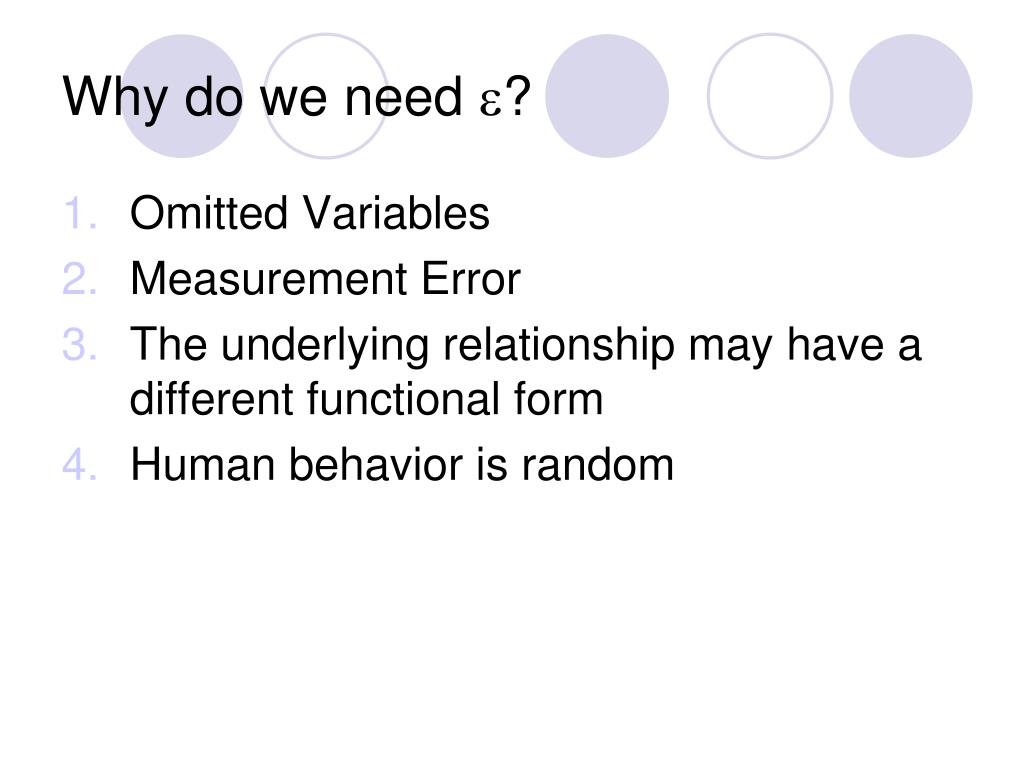Select the epsilon symbol in the title
This screenshot has width=1024, height=768.
[490, 104]
